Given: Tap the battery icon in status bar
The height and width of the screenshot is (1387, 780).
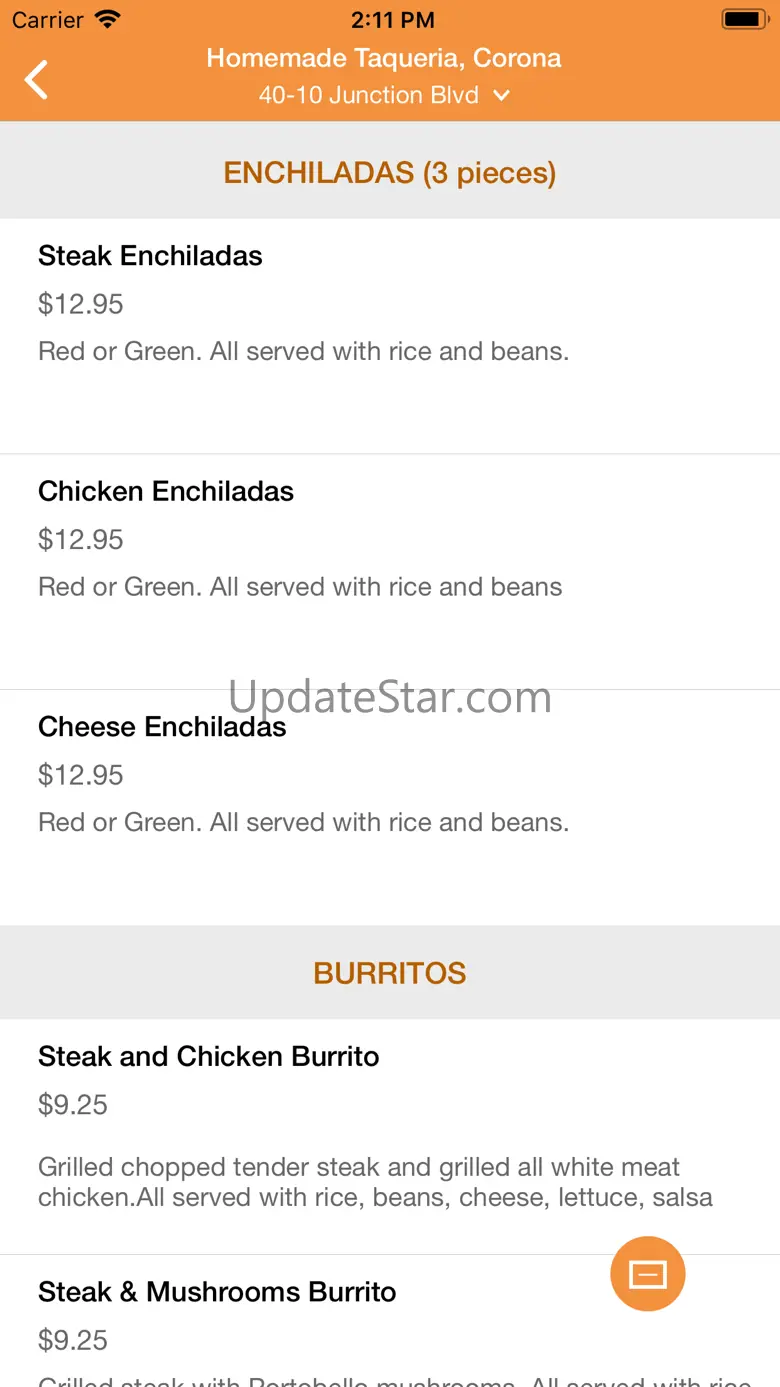Looking at the screenshot, I should click(x=744, y=19).
